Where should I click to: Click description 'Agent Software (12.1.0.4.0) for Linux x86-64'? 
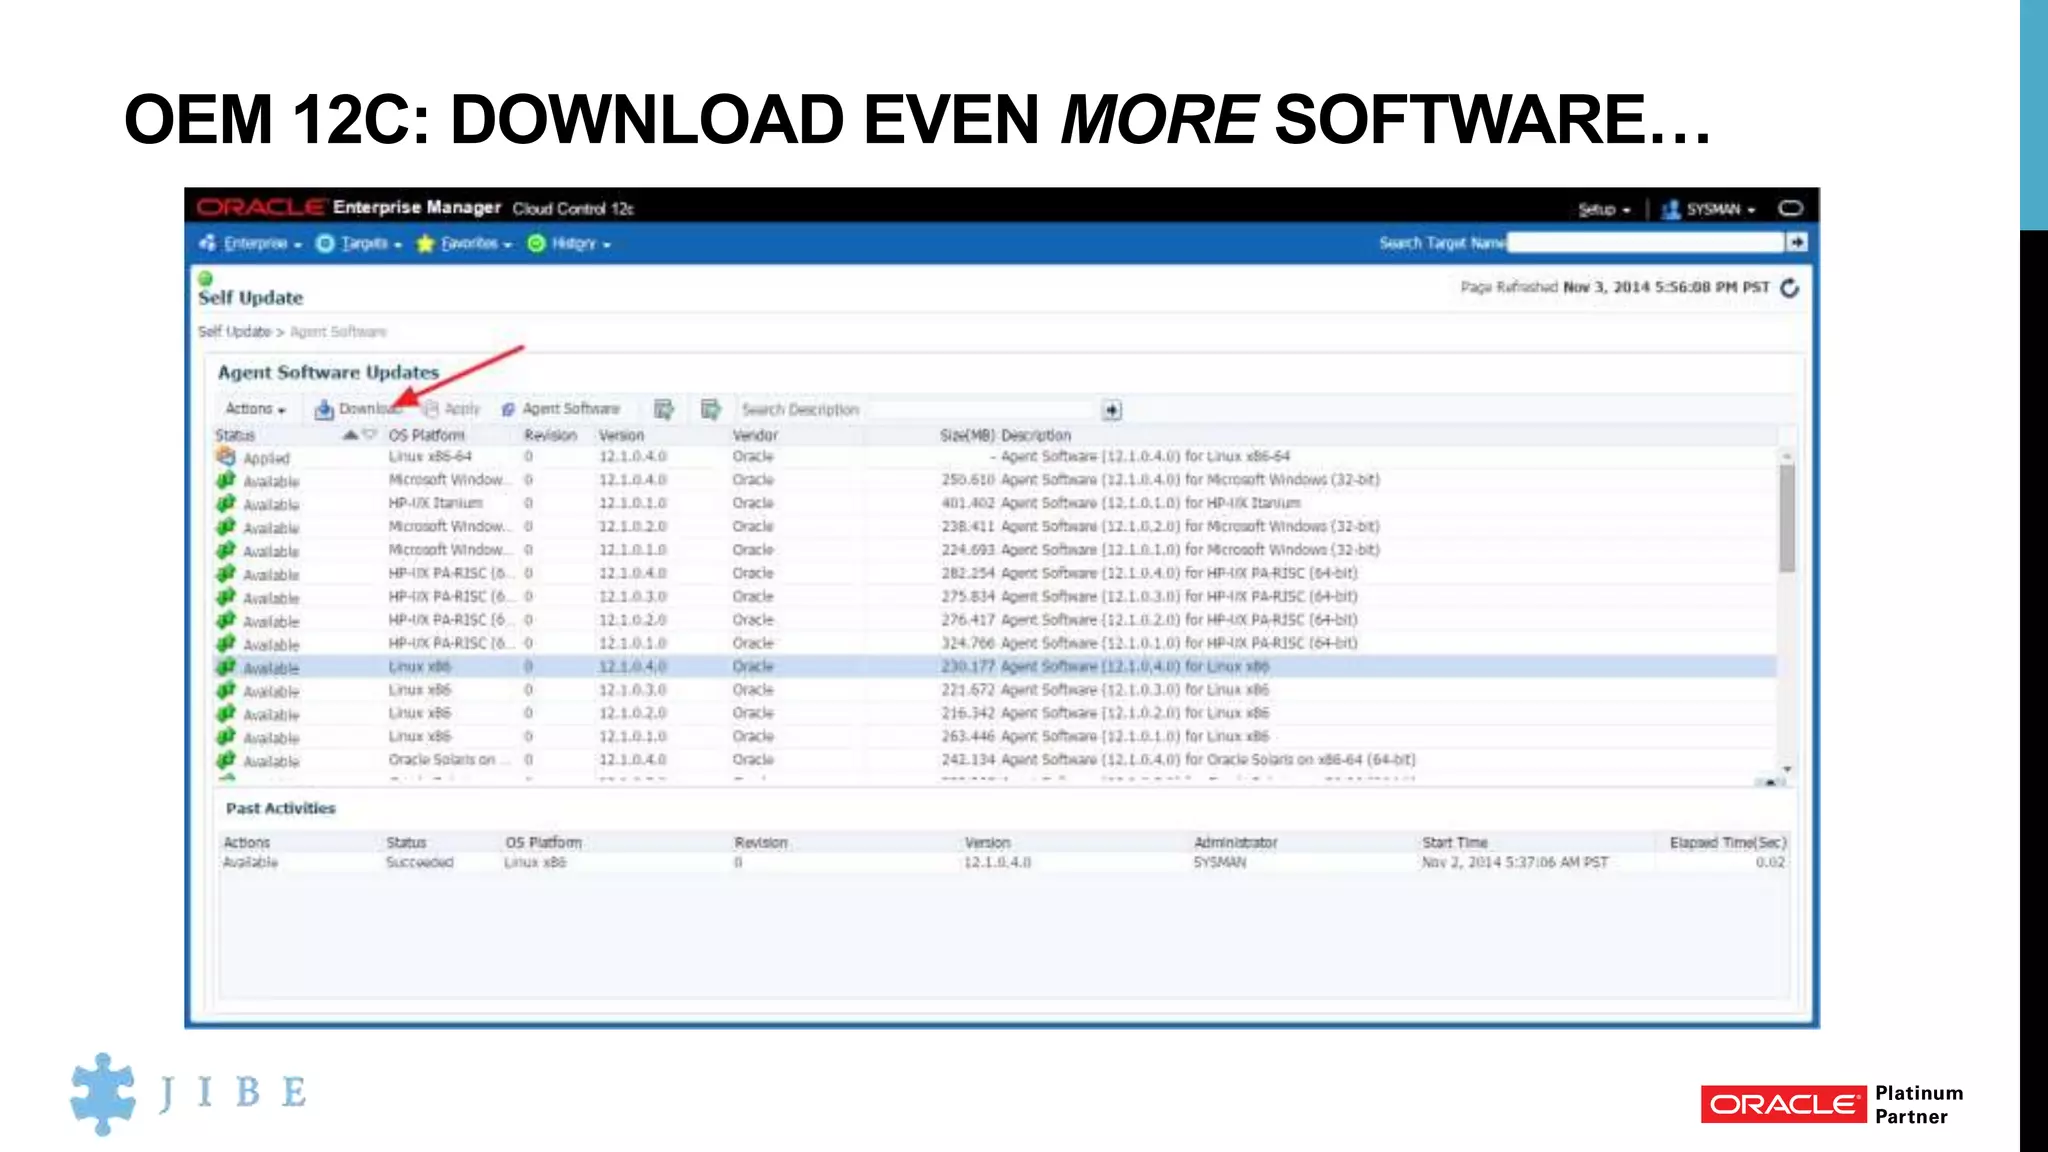[1145, 456]
